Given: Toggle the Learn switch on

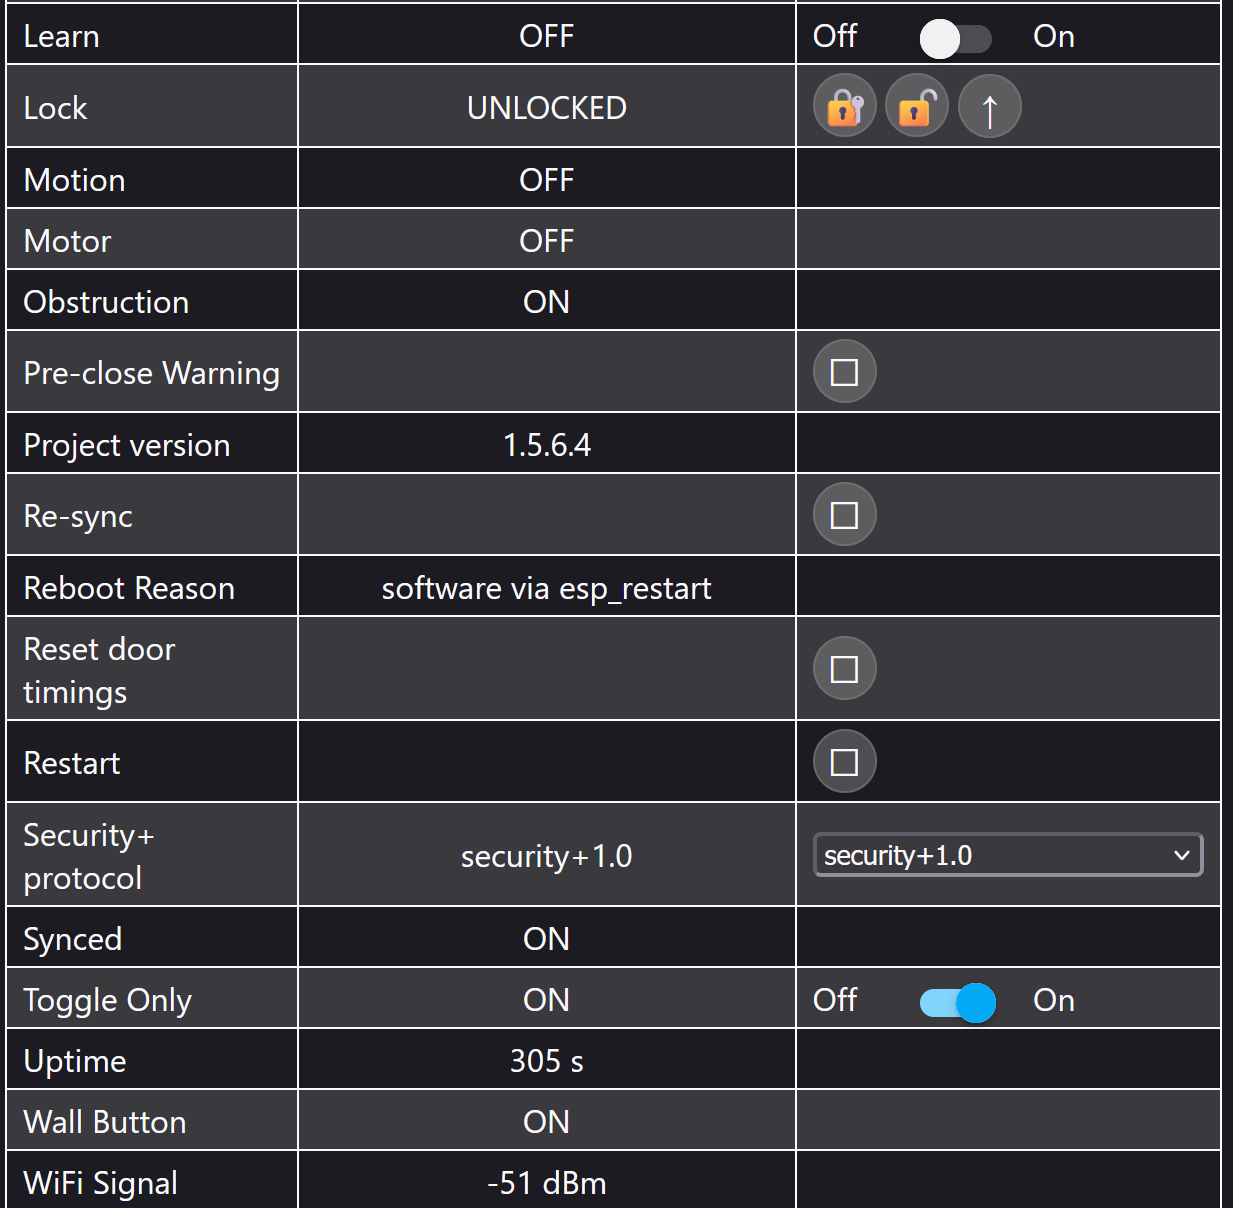Looking at the screenshot, I should tap(955, 38).
